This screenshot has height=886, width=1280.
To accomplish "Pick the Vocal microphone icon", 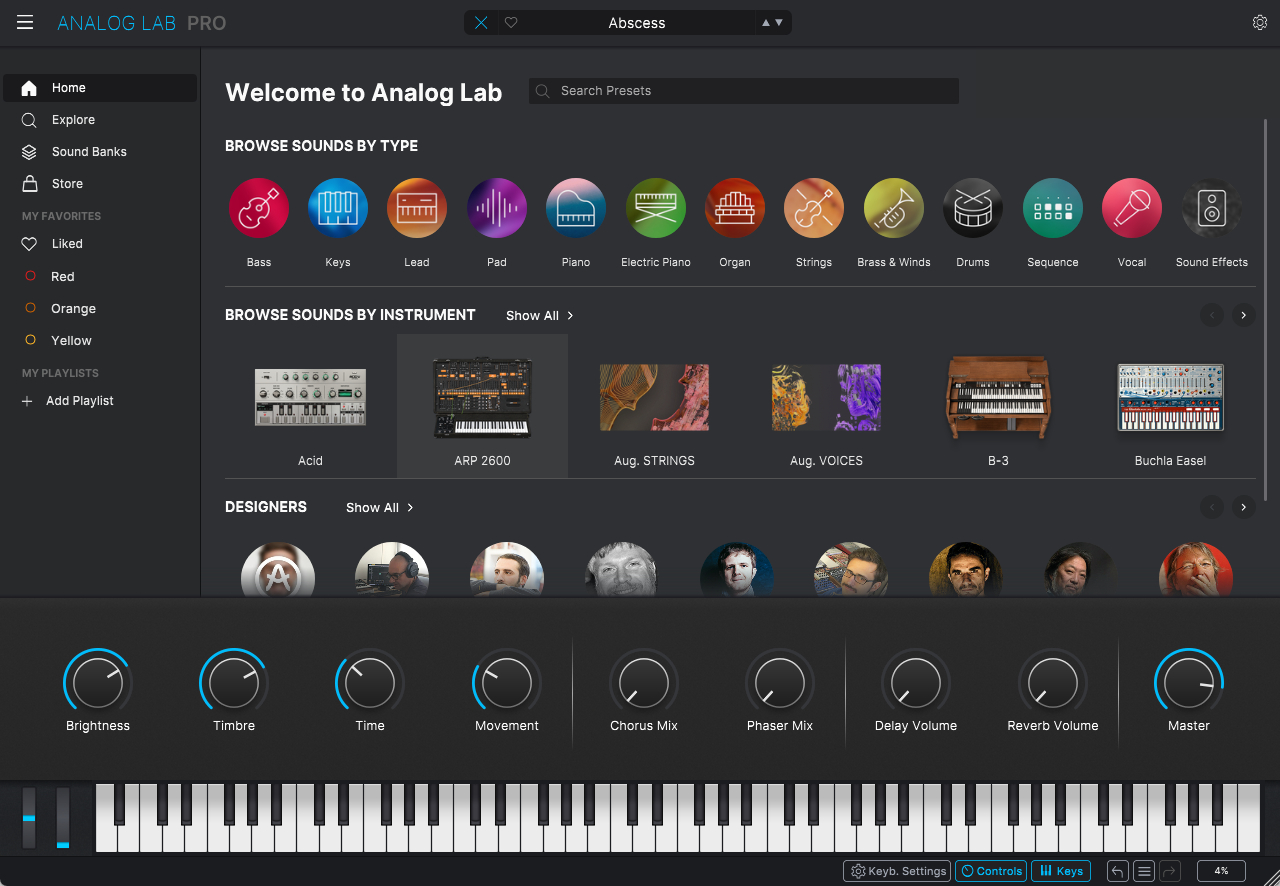I will point(1131,208).
